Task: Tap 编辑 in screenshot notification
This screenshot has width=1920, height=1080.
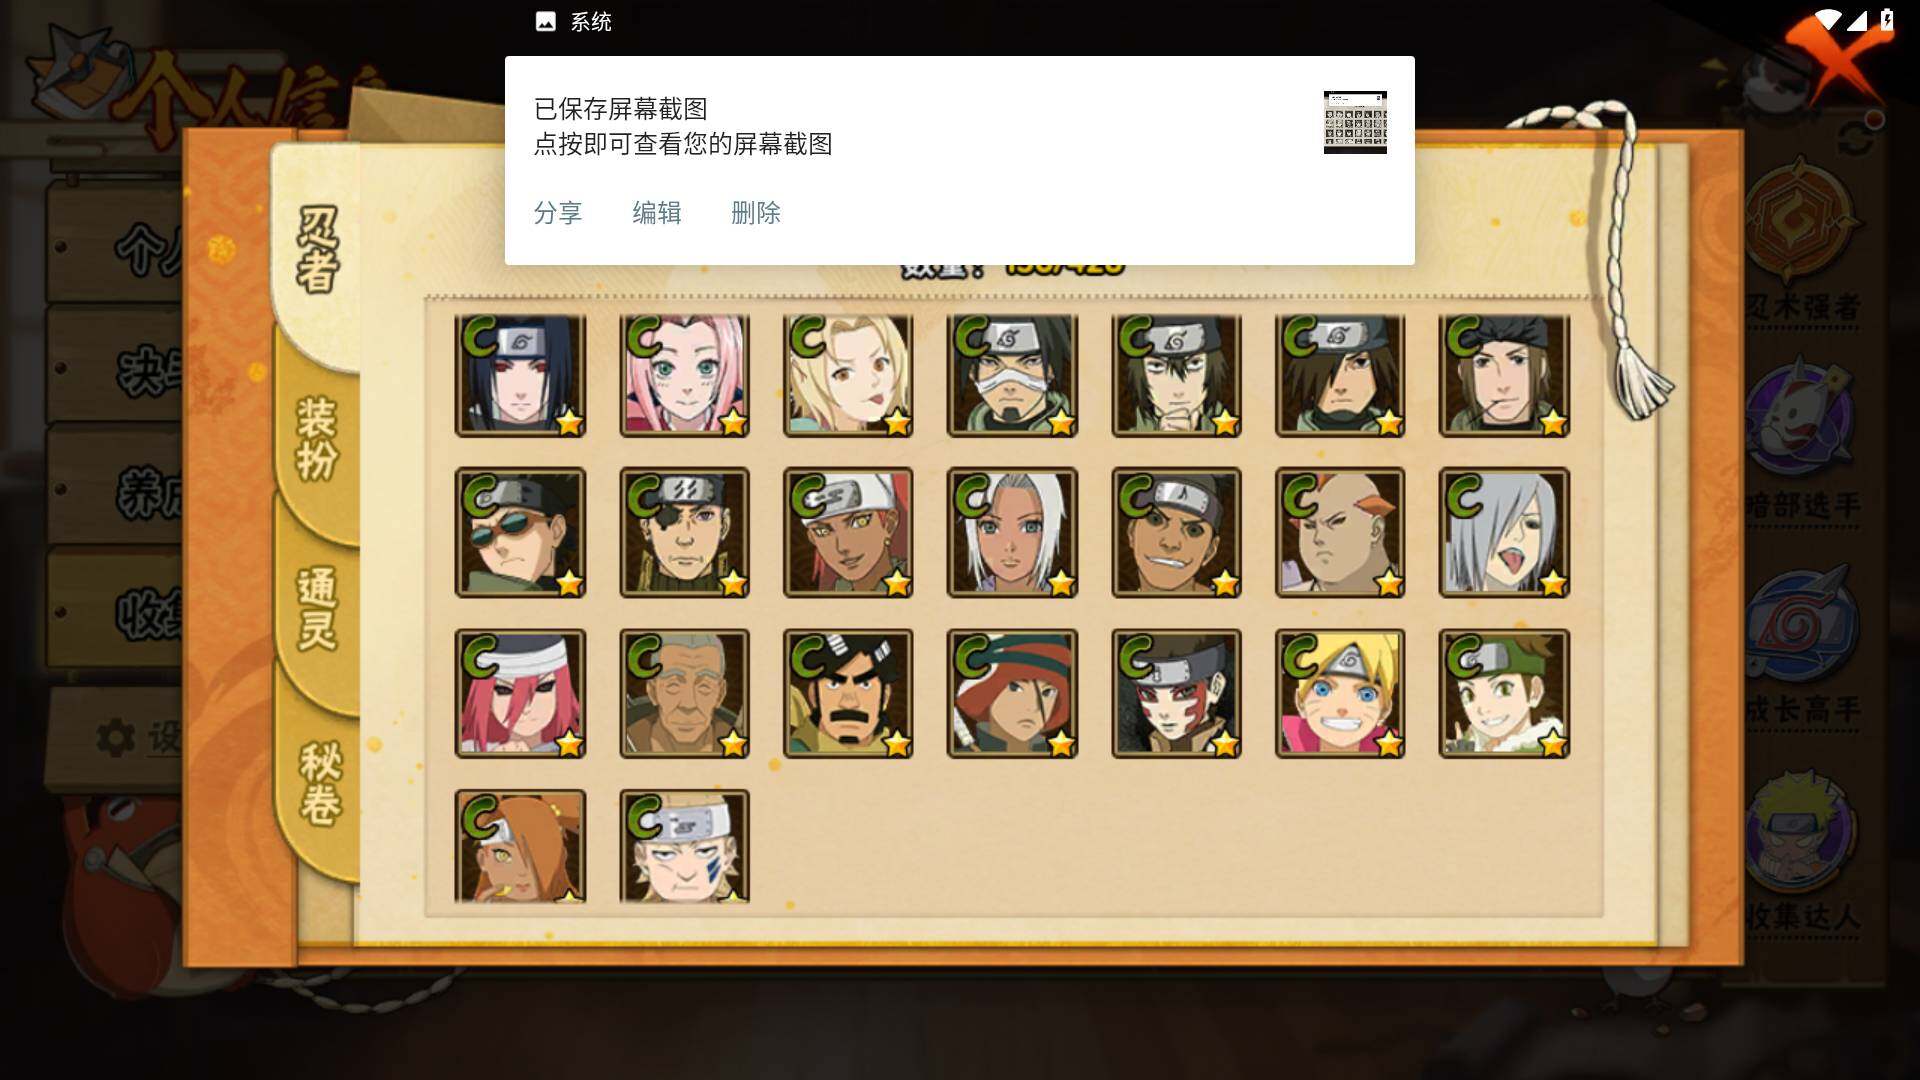Action: pos(657,213)
